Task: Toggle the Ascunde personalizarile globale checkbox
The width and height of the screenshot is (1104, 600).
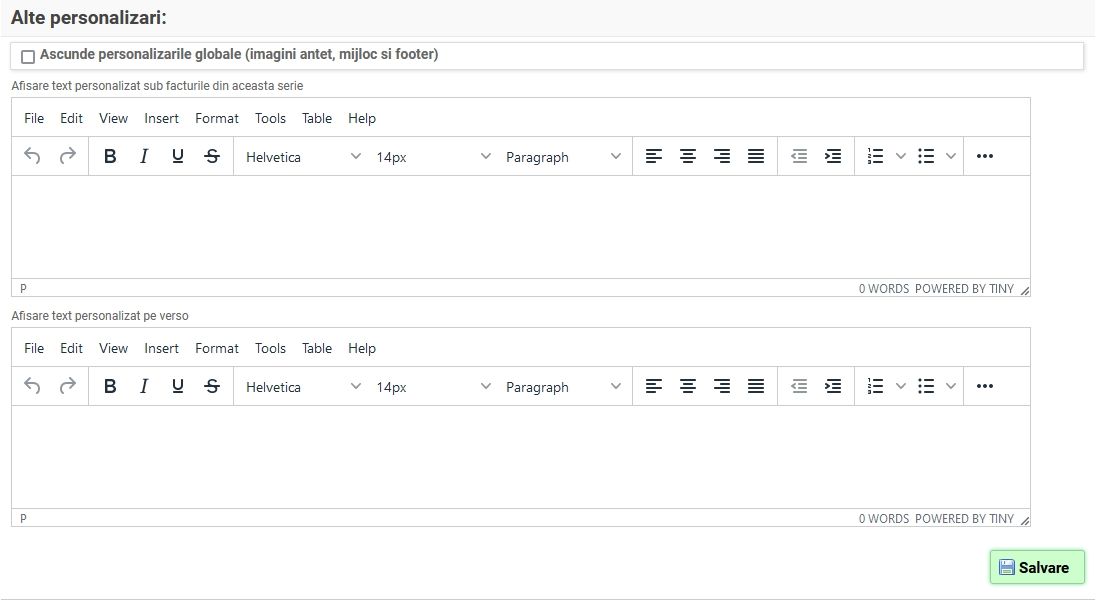Action: [x=28, y=57]
